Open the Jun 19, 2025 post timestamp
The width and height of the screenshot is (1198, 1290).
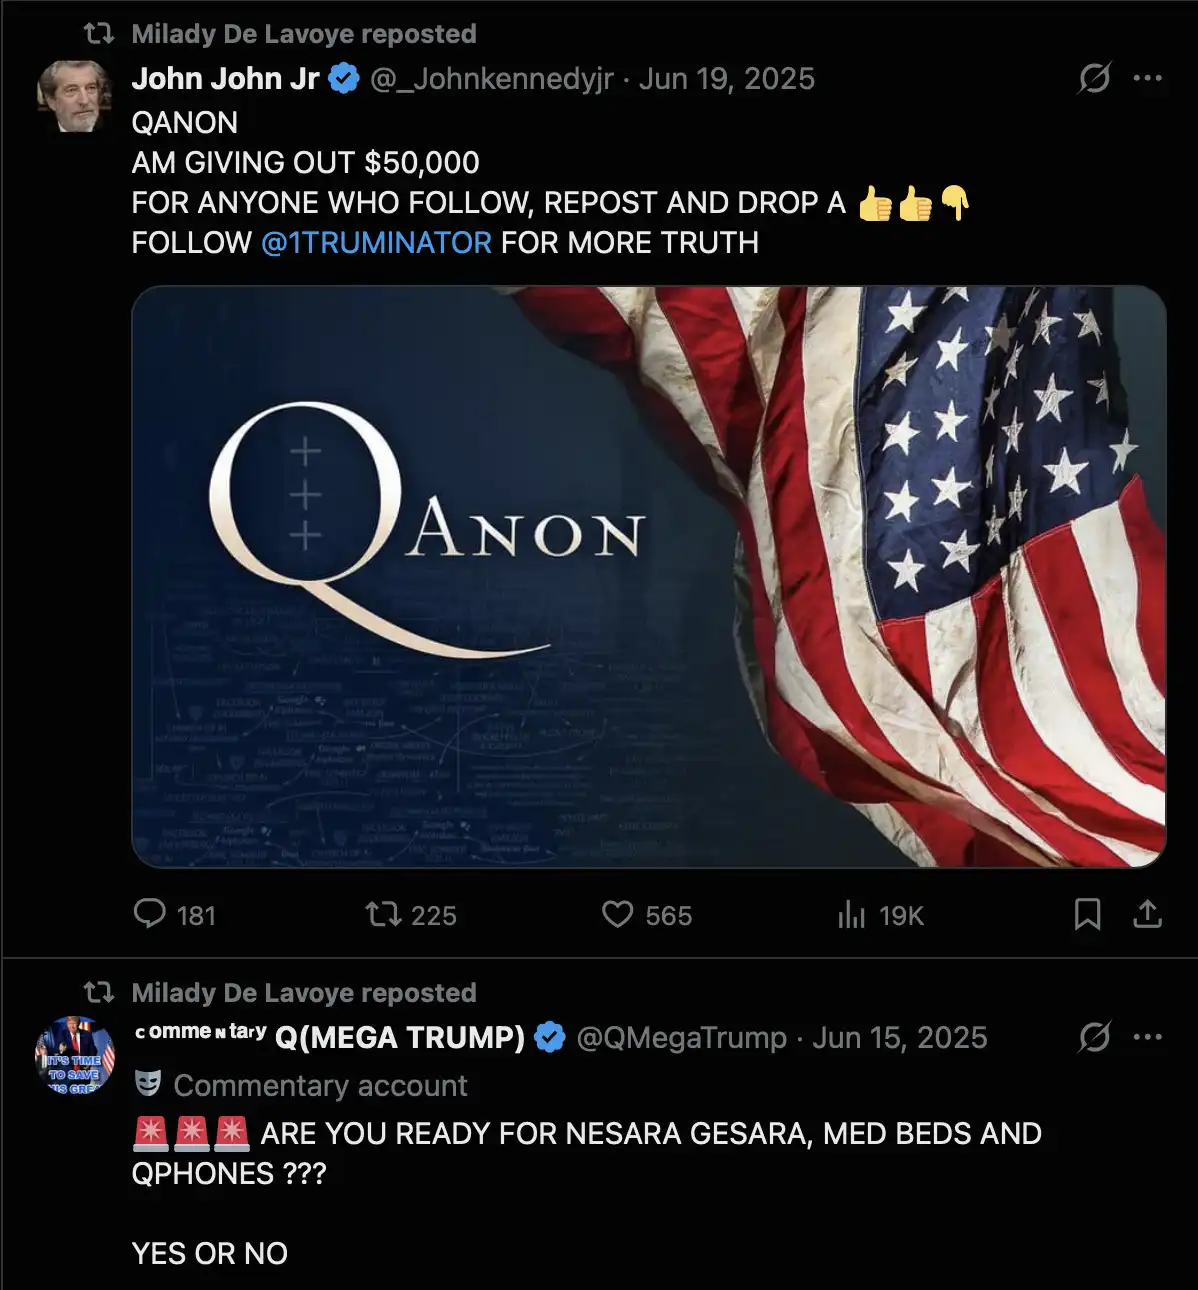click(x=726, y=78)
